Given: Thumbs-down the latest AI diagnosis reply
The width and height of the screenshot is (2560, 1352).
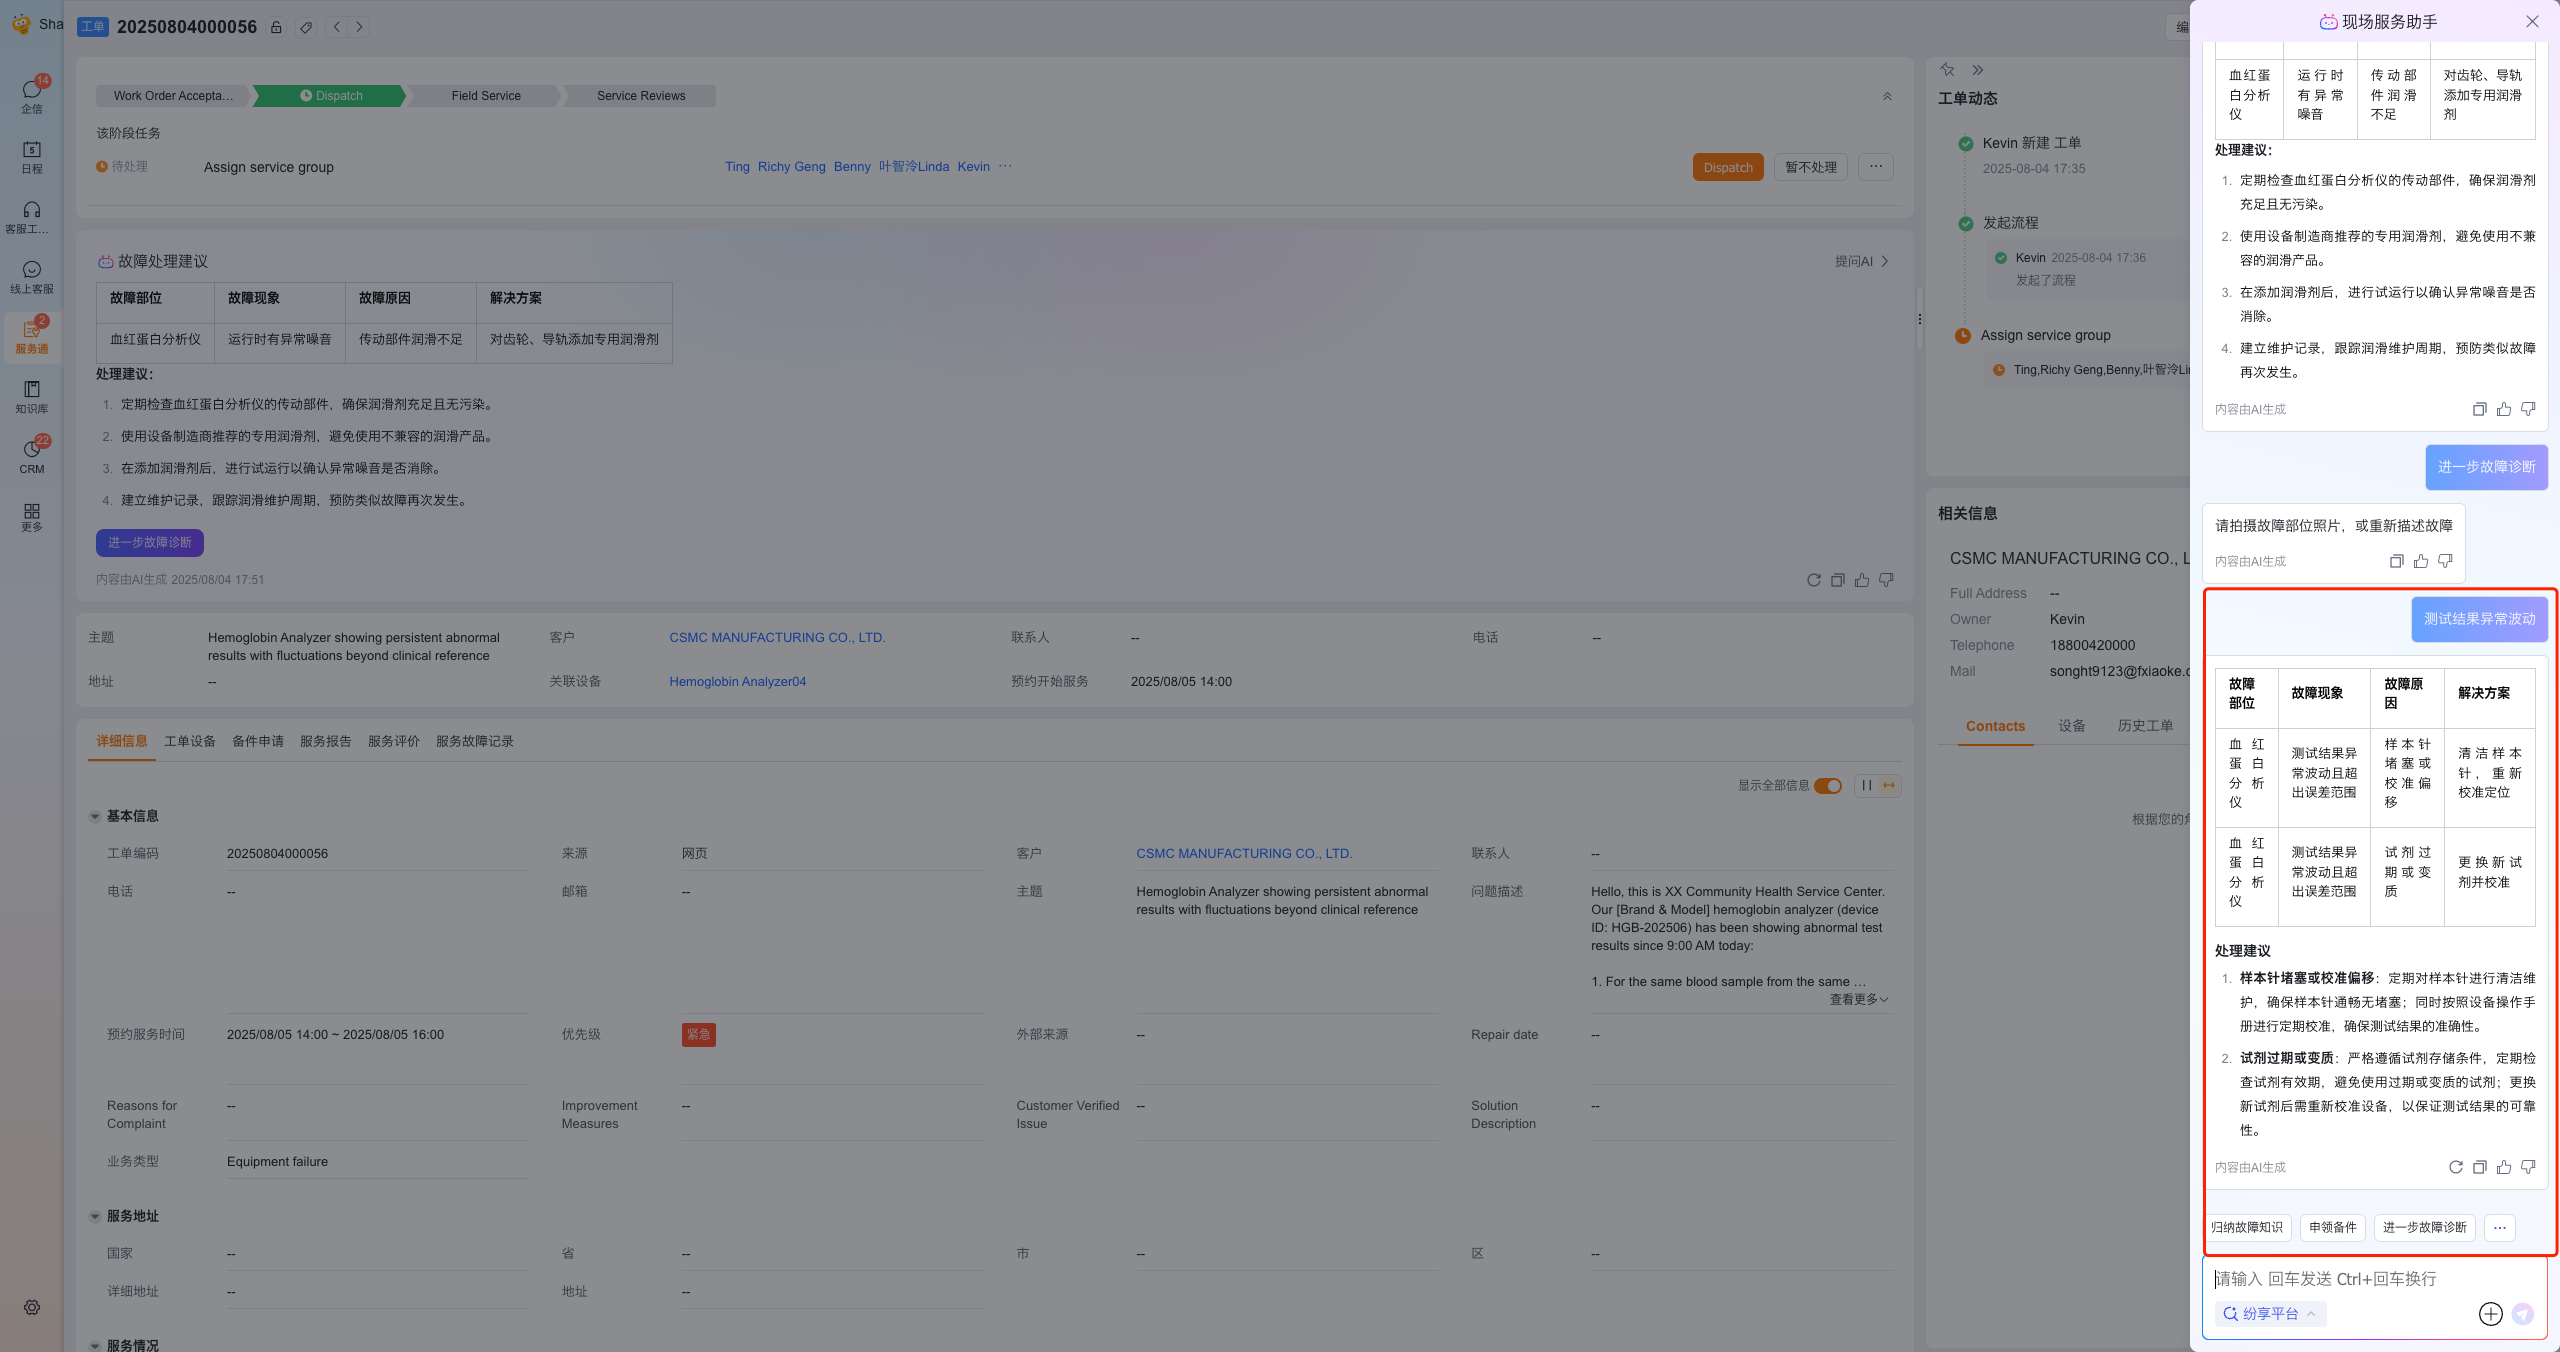Looking at the screenshot, I should click(x=2528, y=1167).
